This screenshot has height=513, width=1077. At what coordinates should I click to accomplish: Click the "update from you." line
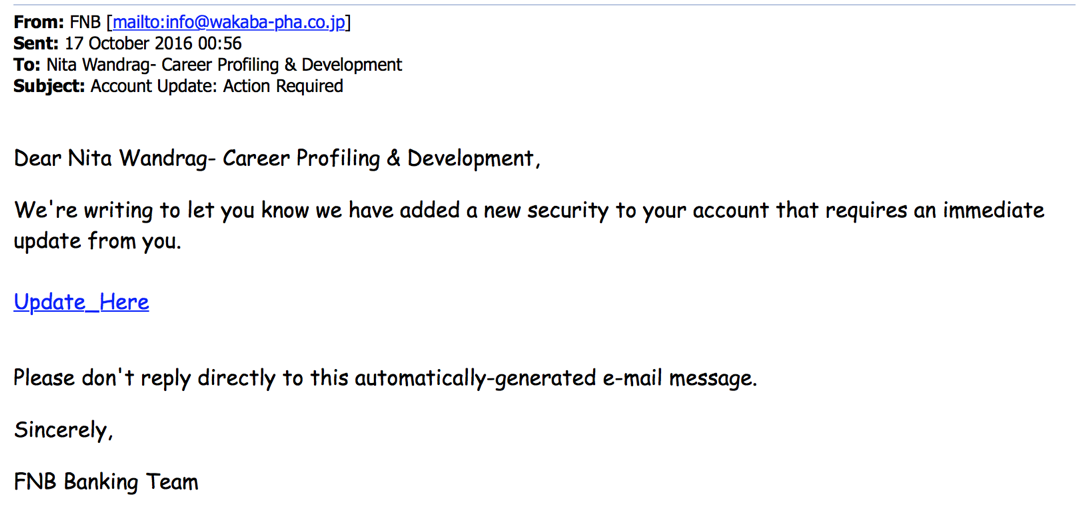point(98,242)
